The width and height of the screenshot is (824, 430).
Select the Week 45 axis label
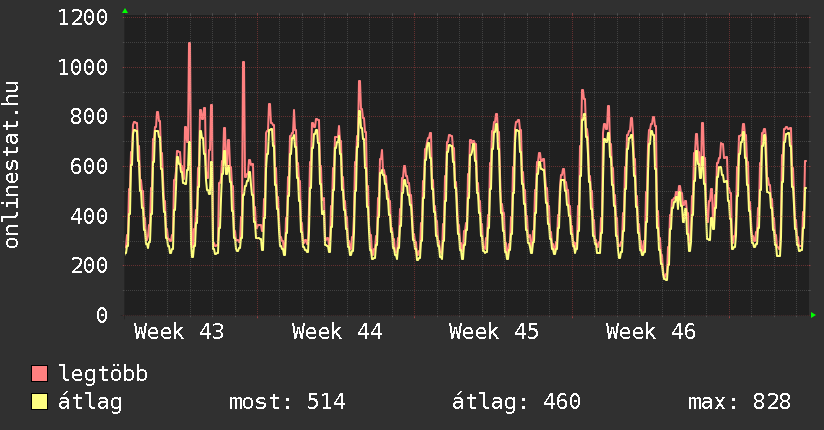coord(494,332)
